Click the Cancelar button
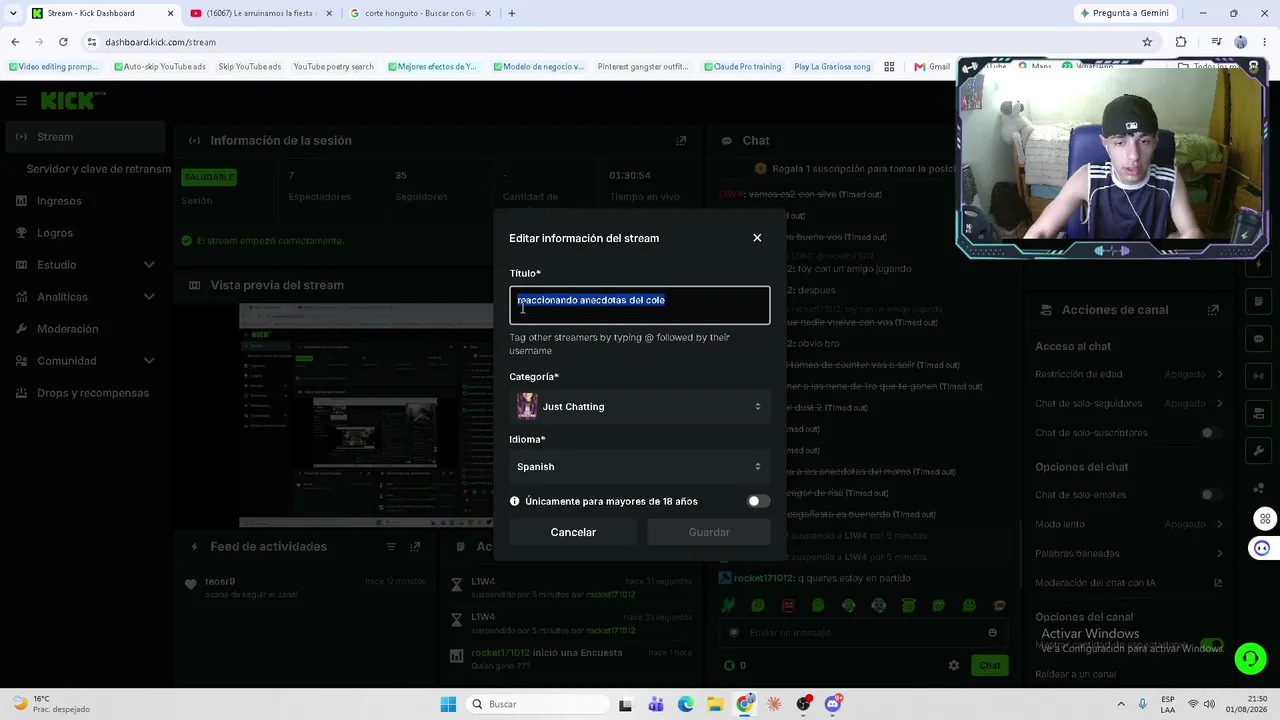Image resolution: width=1280 pixels, height=720 pixels. tap(573, 532)
